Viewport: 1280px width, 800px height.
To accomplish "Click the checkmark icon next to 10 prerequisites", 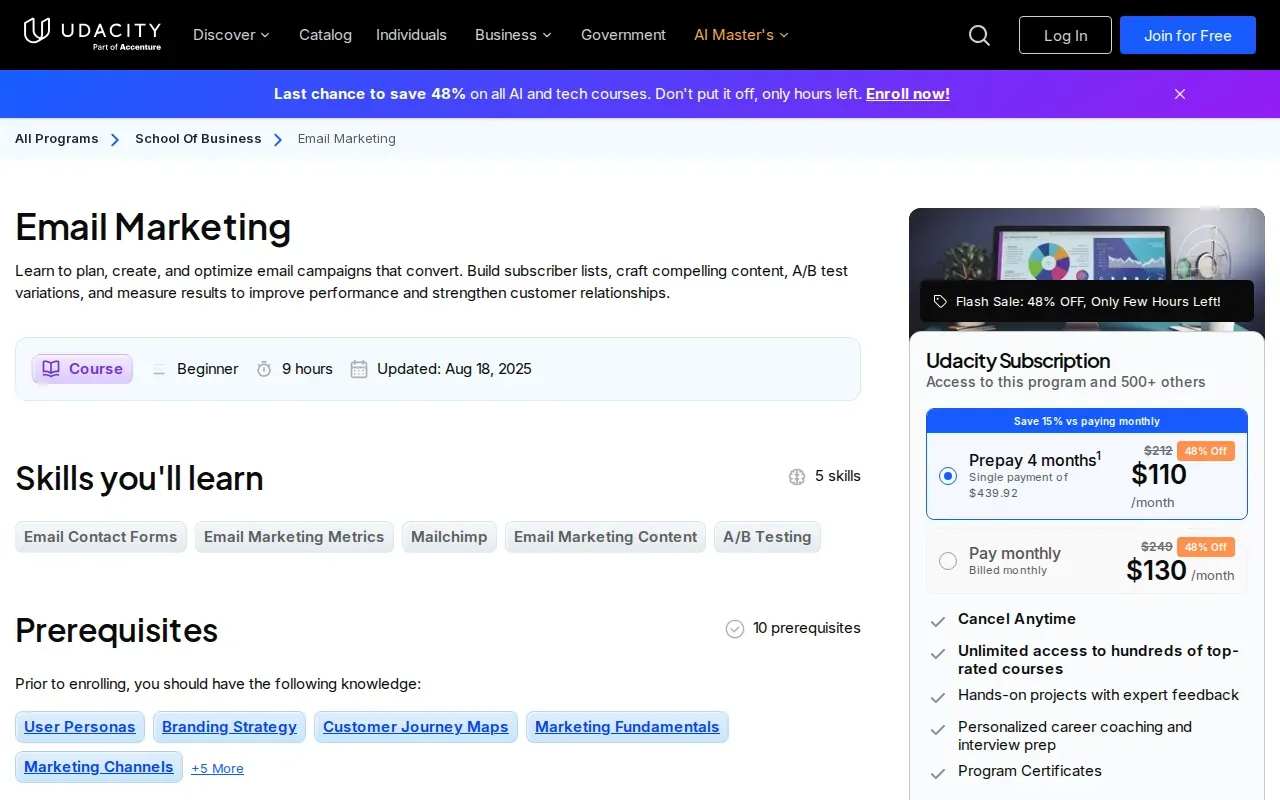I will [735, 629].
